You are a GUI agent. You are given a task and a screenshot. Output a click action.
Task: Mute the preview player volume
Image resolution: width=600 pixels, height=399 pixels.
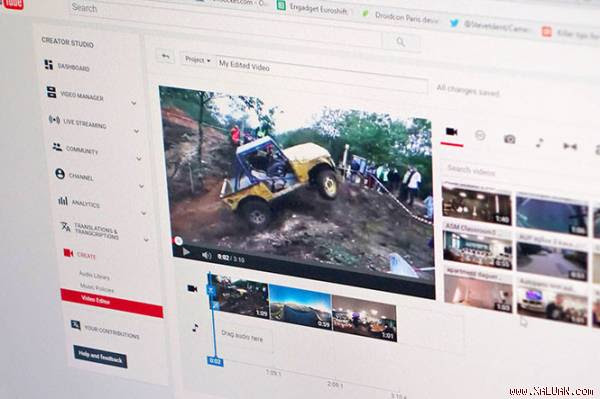coord(206,255)
